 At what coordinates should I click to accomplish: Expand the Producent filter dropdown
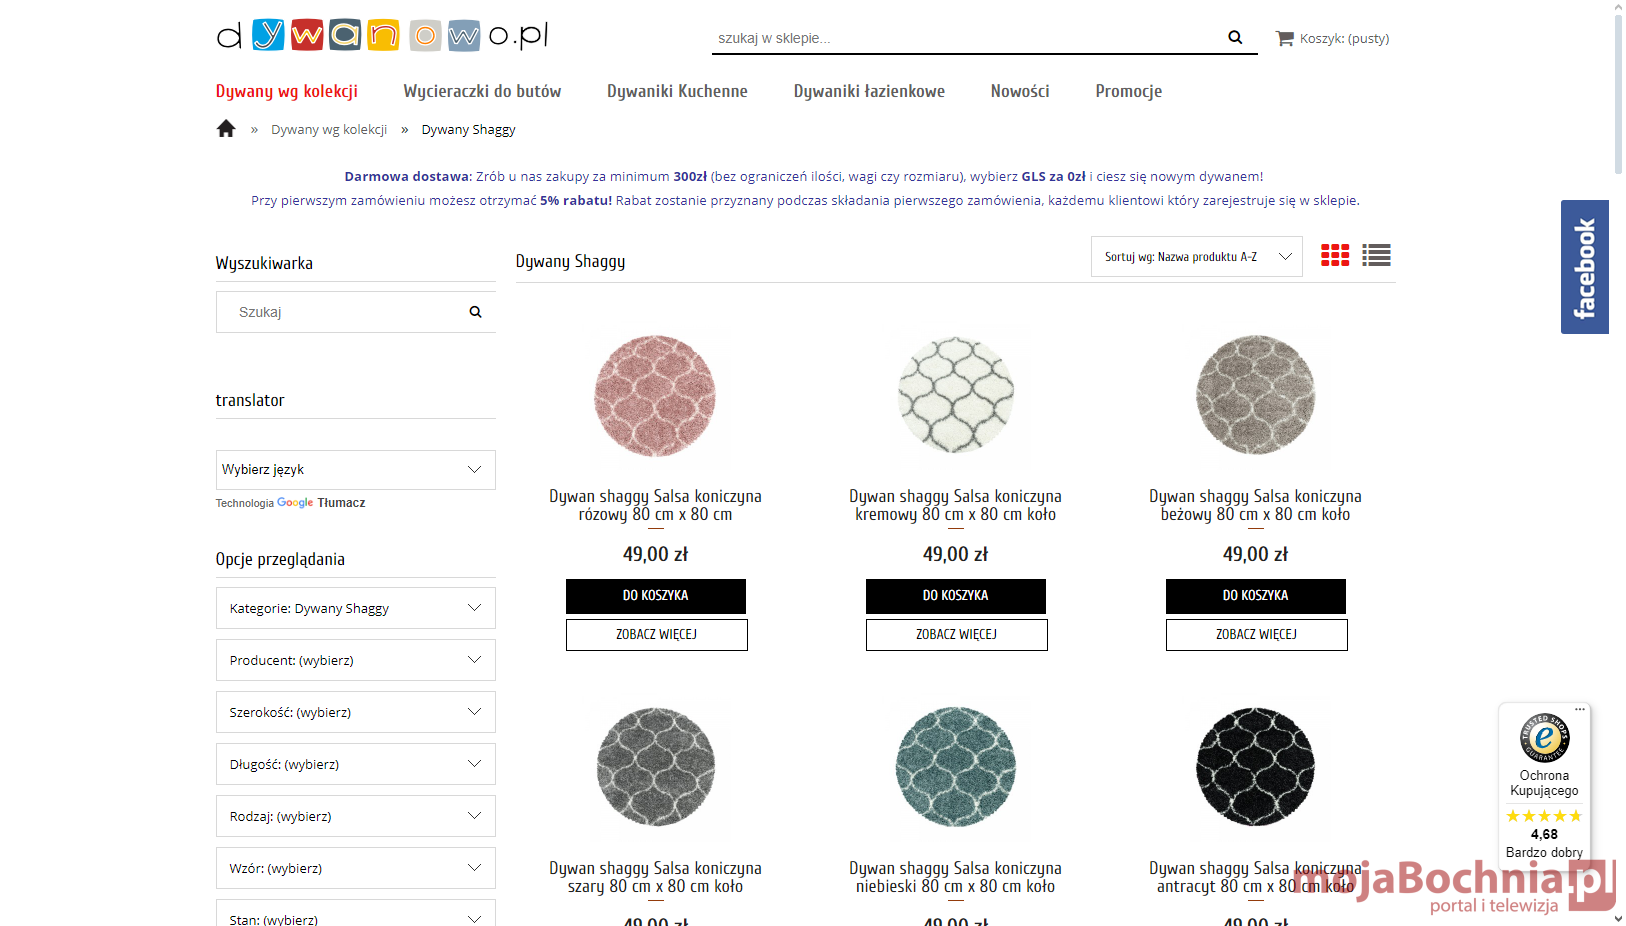point(355,661)
